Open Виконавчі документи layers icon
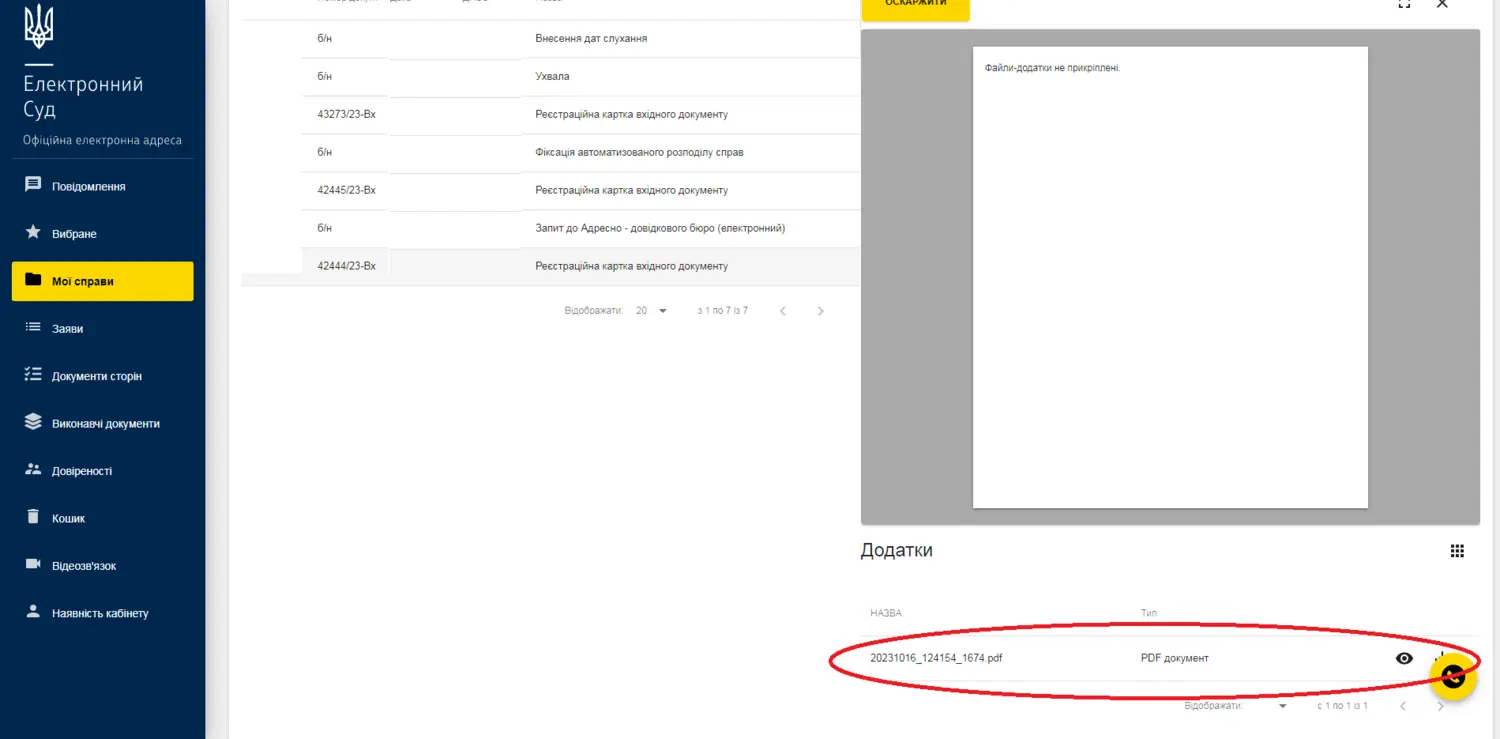Viewport: 1500px width, 739px height. coord(33,422)
